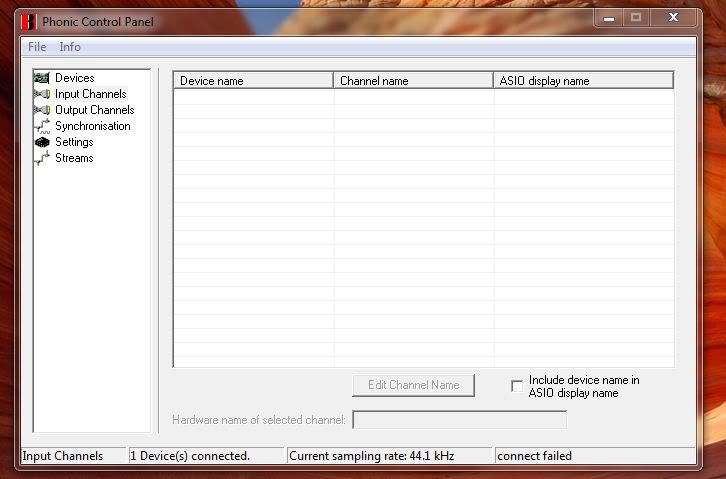Select the Streams icon in sidebar
The height and width of the screenshot is (479, 726).
coord(42,158)
